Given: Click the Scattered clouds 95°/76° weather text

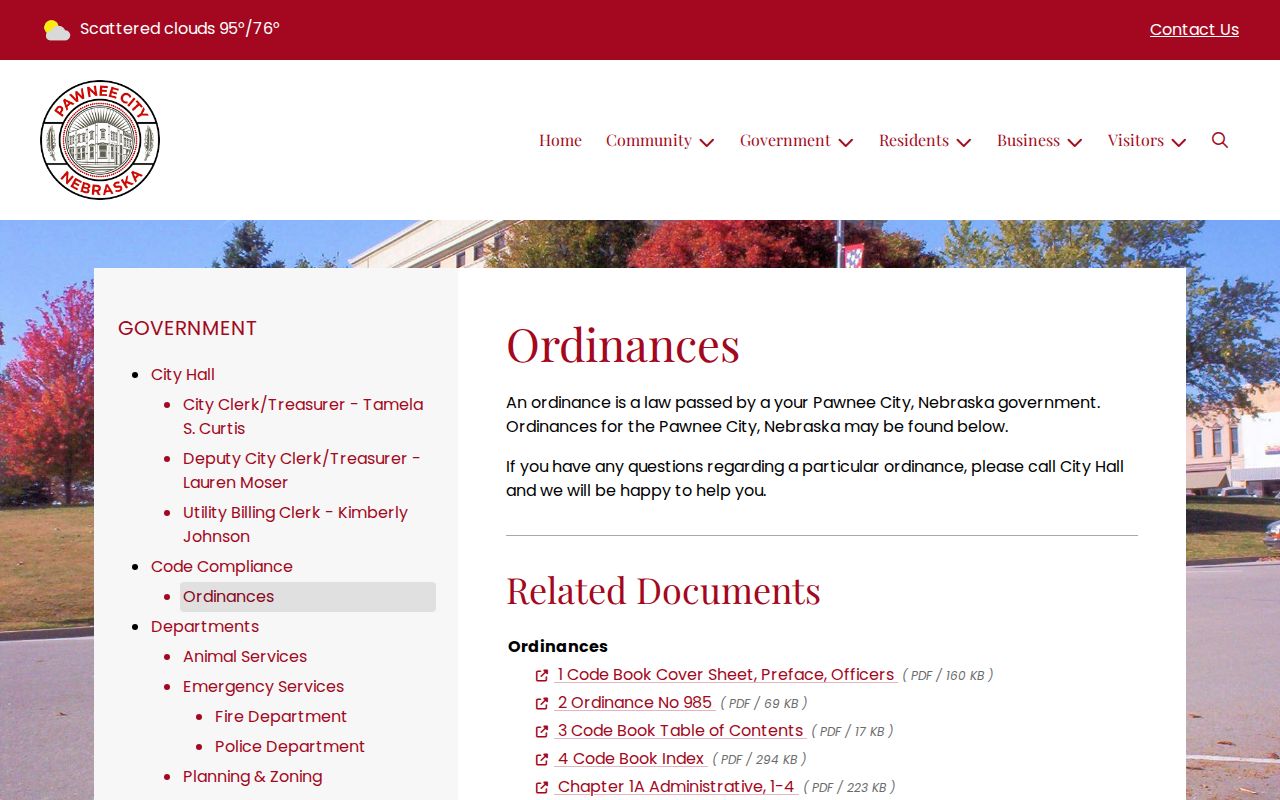Looking at the screenshot, I should point(180,29).
